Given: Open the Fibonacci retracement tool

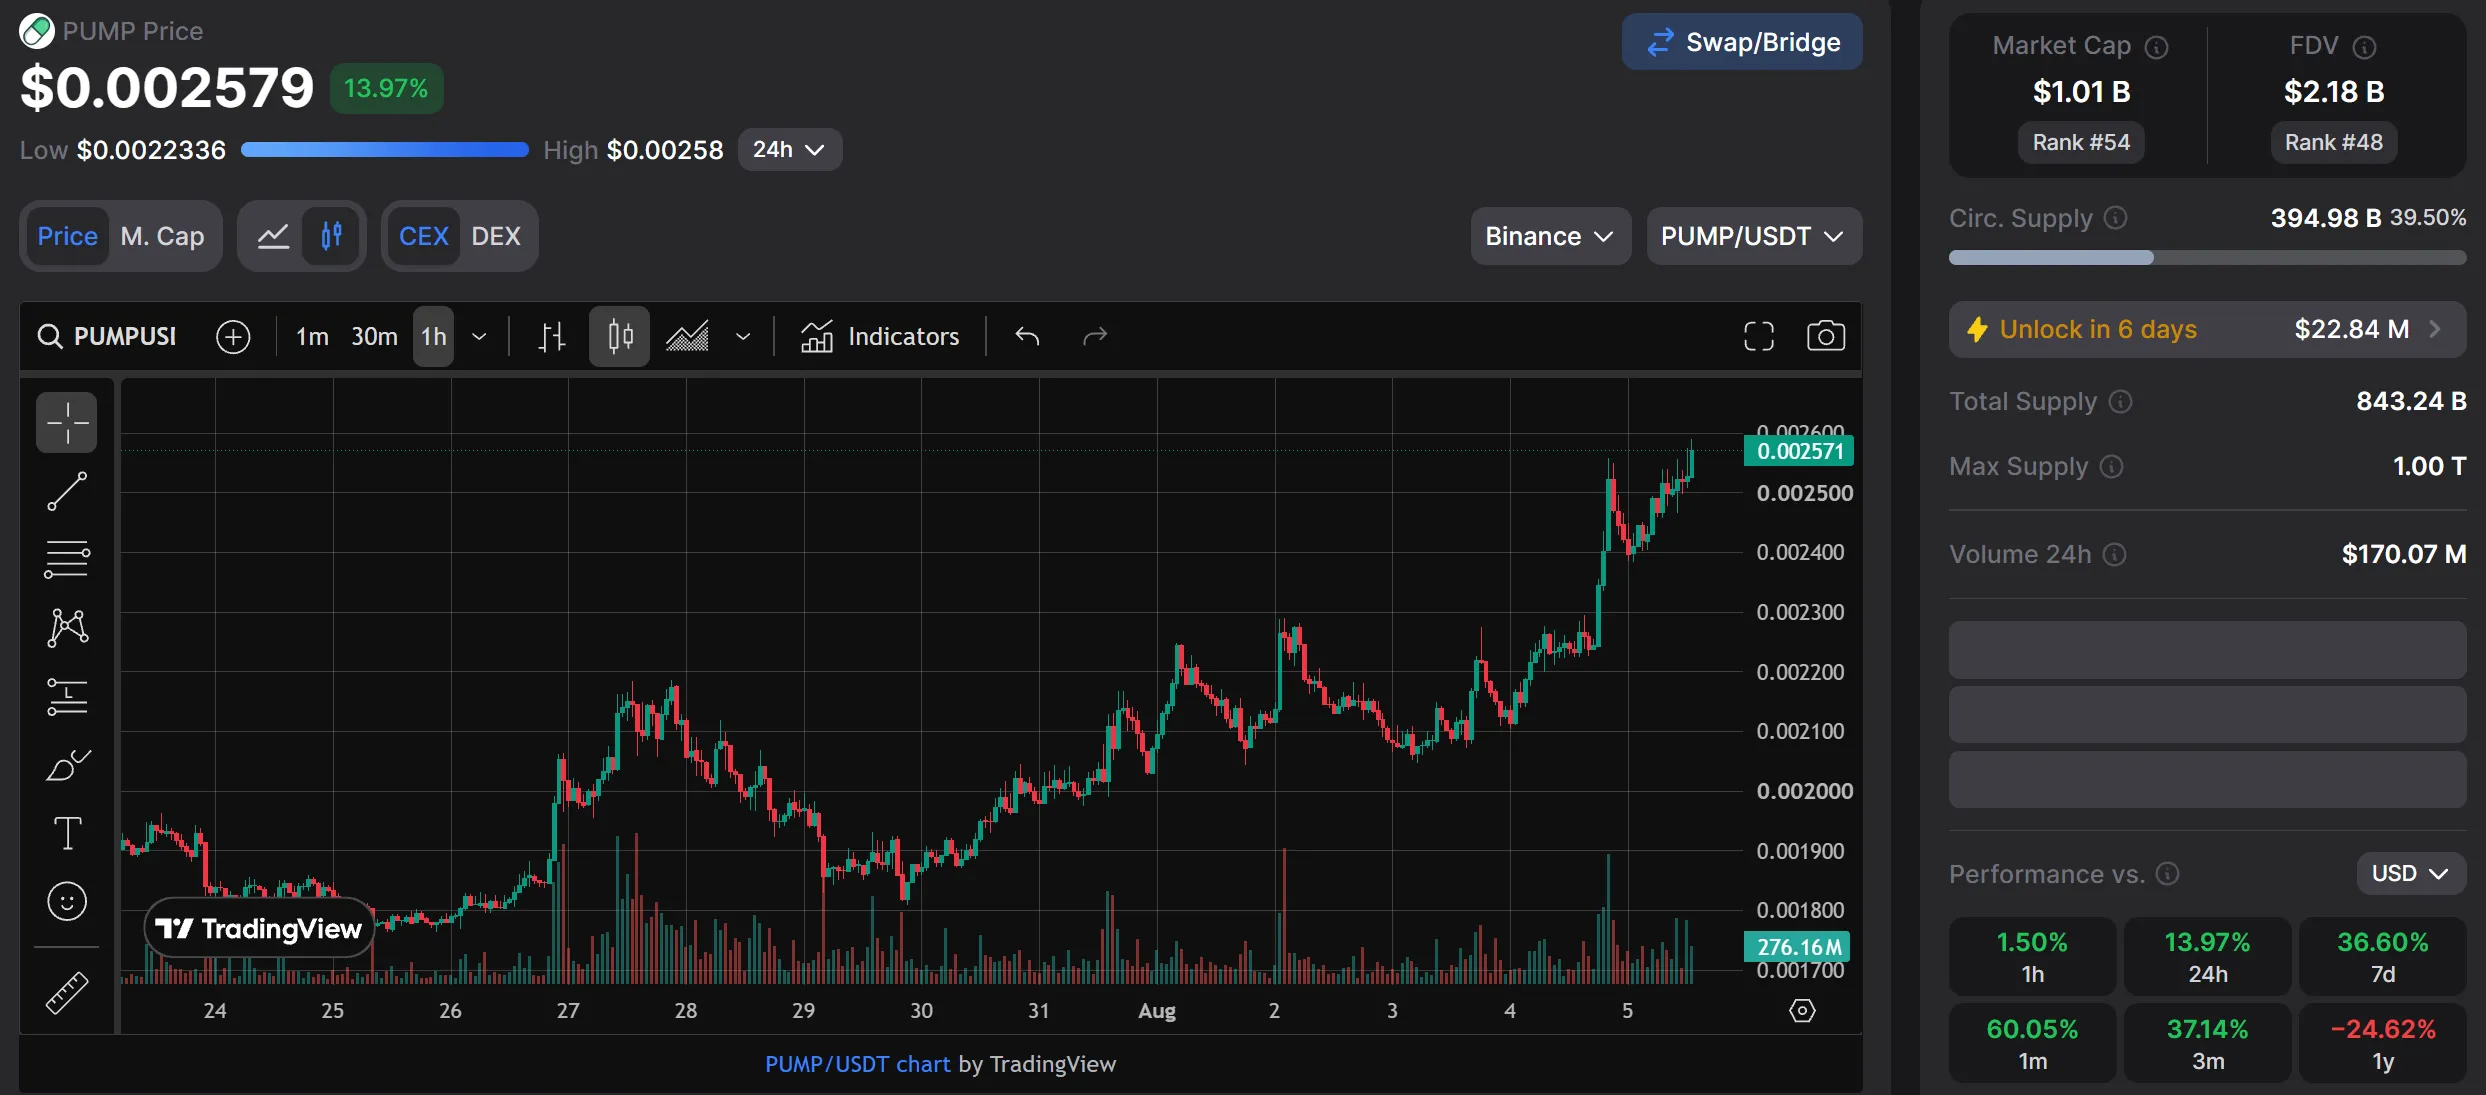Looking at the screenshot, I should (67, 559).
